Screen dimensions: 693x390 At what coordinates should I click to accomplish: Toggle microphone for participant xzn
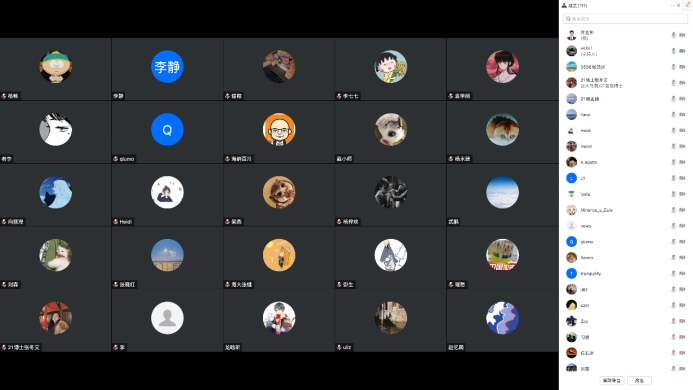(673, 305)
